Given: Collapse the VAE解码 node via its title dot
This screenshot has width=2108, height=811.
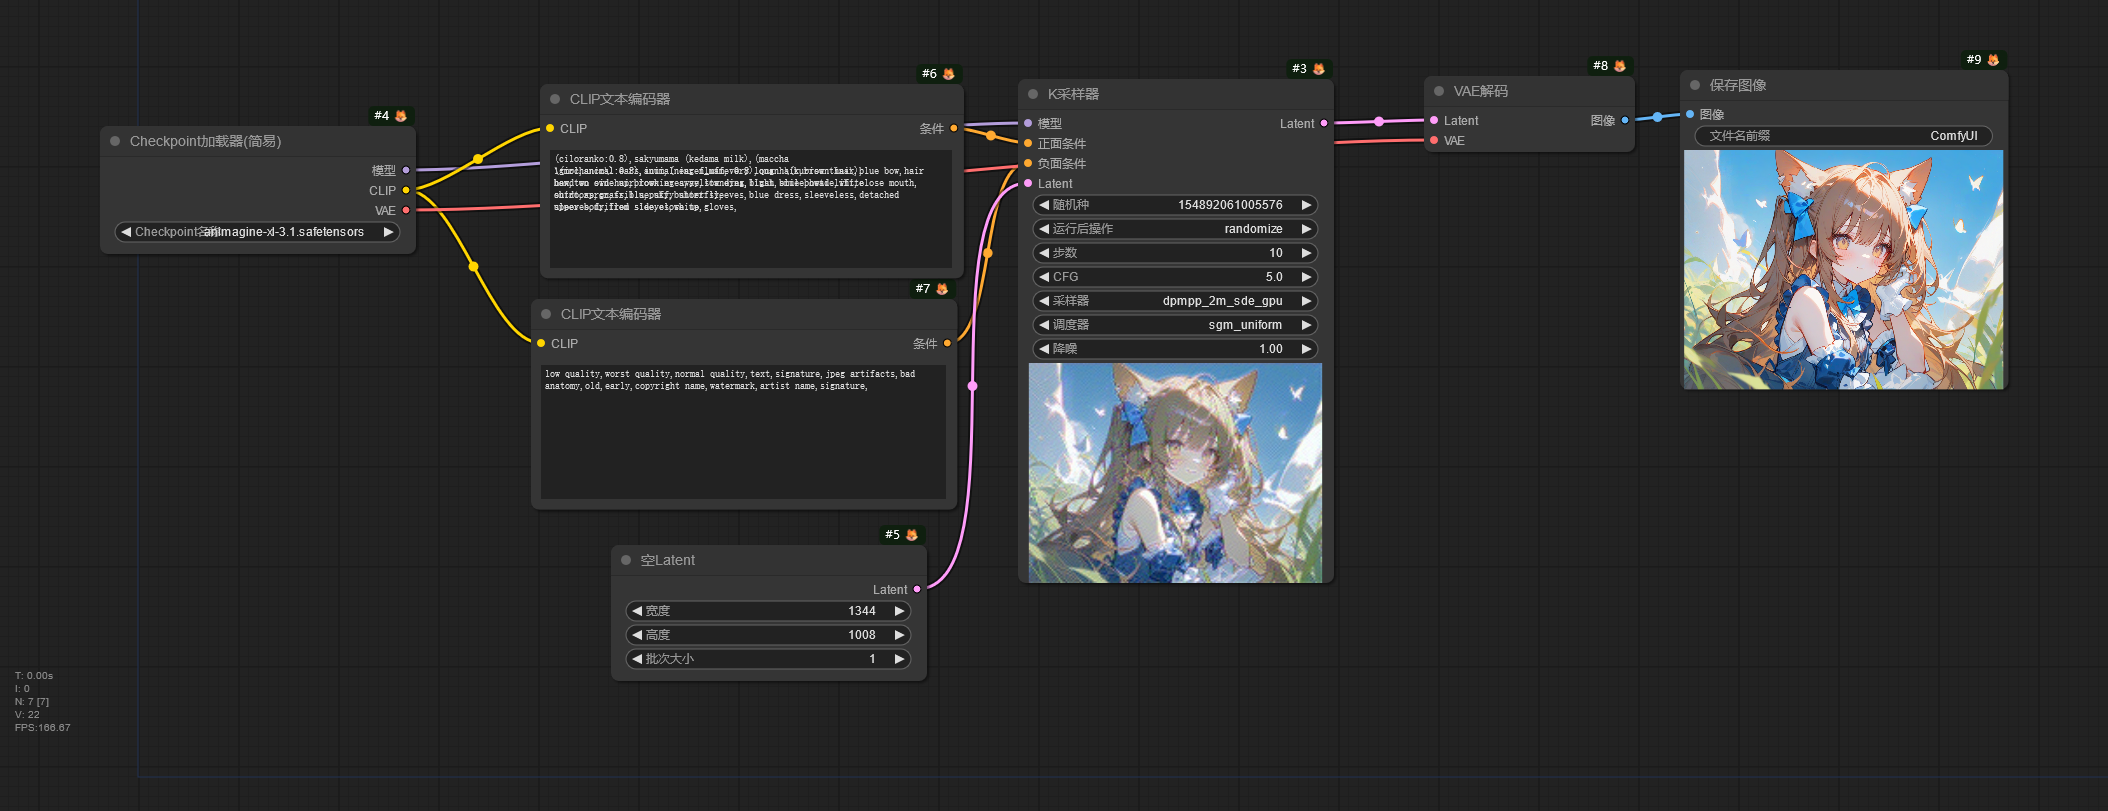Looking at the screenshot, I should 1439,91.
